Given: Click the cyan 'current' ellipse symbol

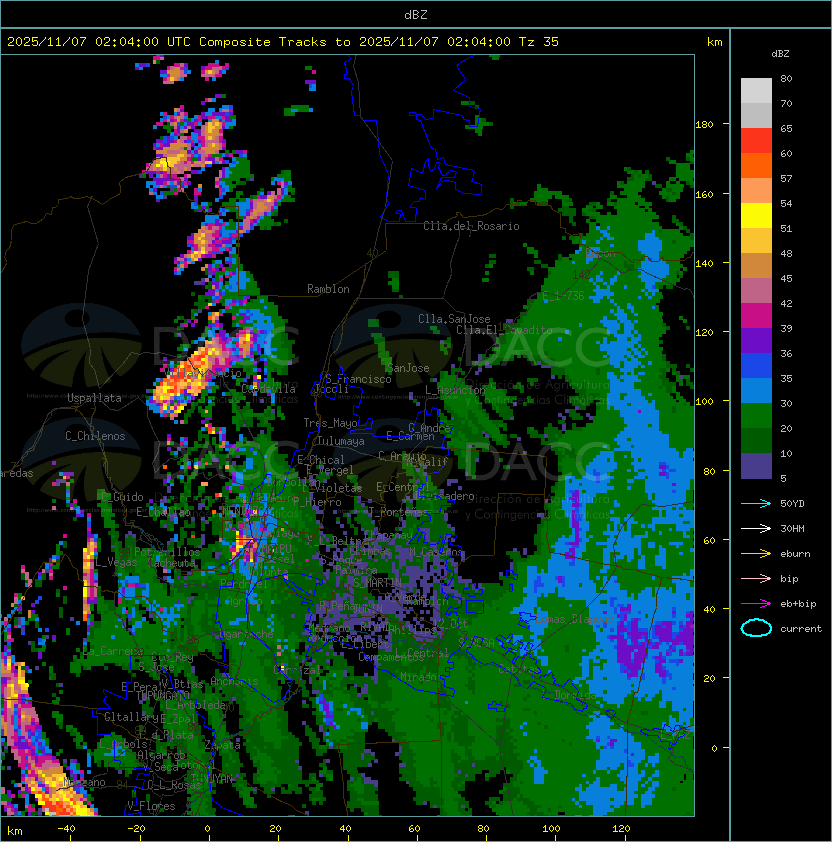Looking at the screenshot, I should tap(756, 628).
